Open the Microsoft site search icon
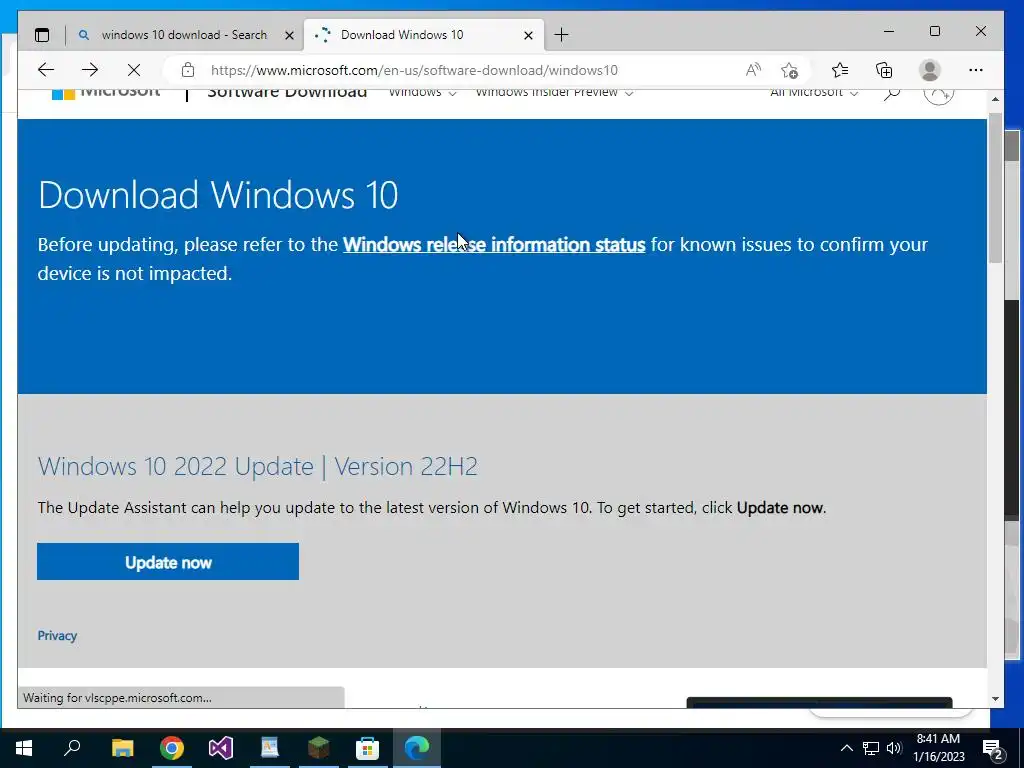The width and height of the screenshot is (1024, 768). pos(891,93)
